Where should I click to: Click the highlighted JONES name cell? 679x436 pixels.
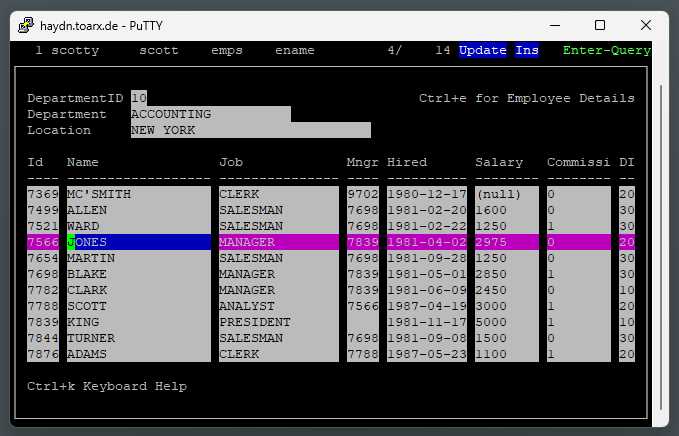point(139,242)
